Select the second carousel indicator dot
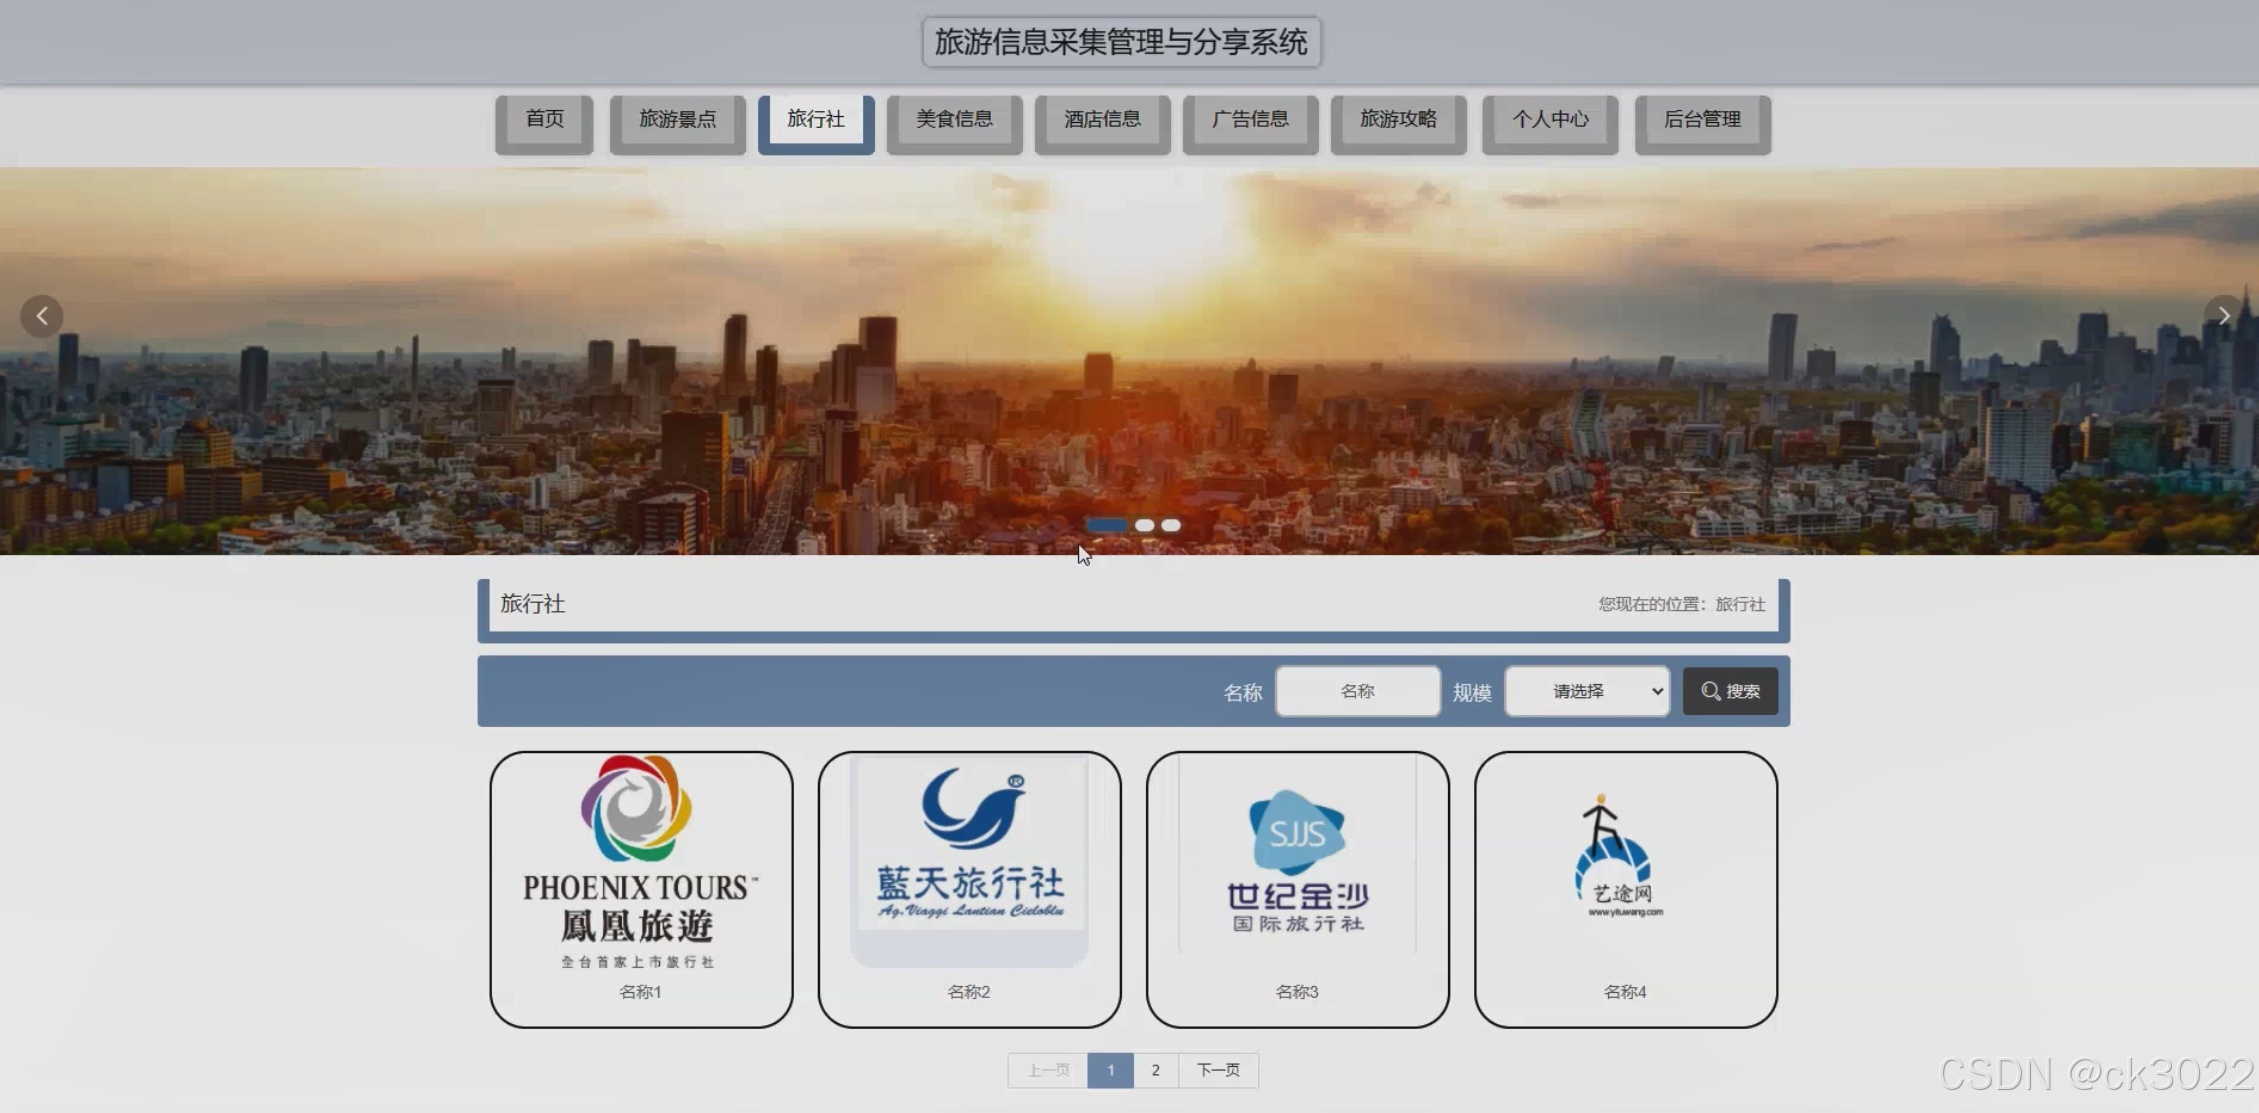Image resolution: width=2259 pixels, height=1113 pixels. tap(1144, 525)
